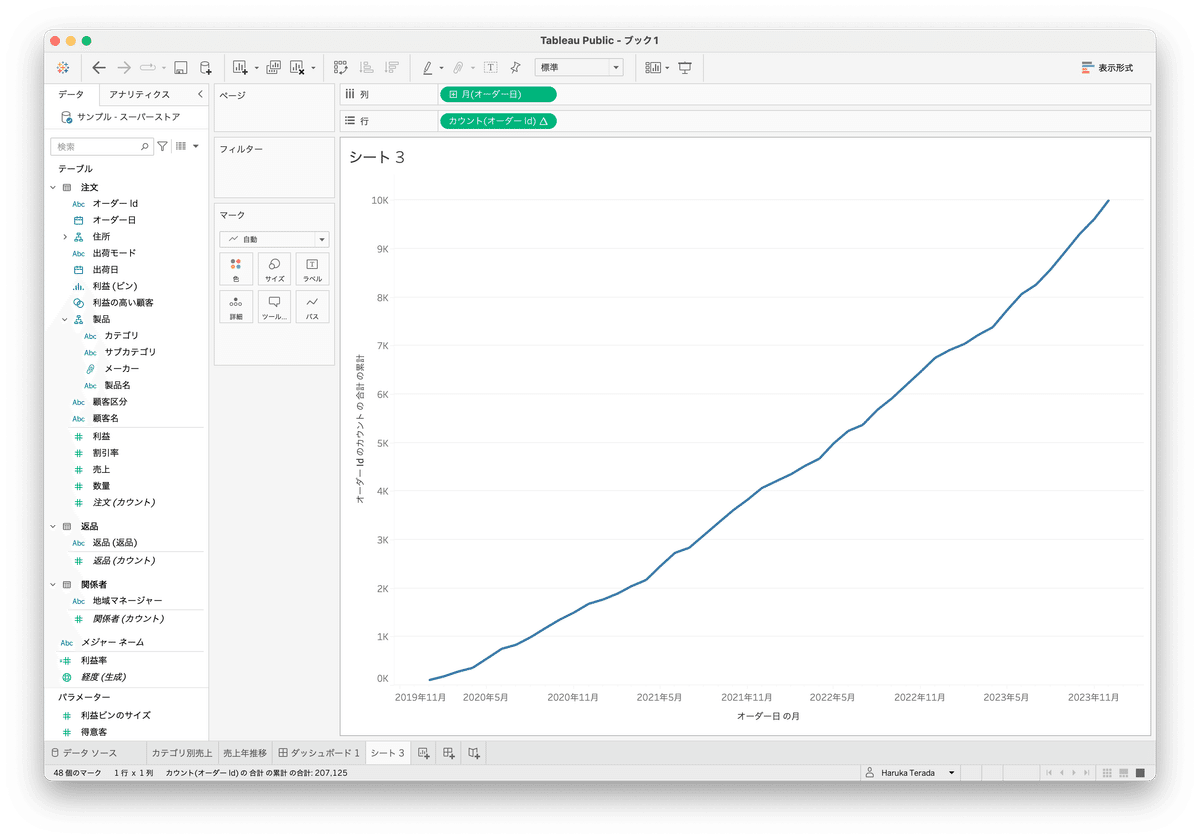Screen dimensions: 1200x839
Task: Click the オーダー日 の月 axis title
Action: coord(768,717)
